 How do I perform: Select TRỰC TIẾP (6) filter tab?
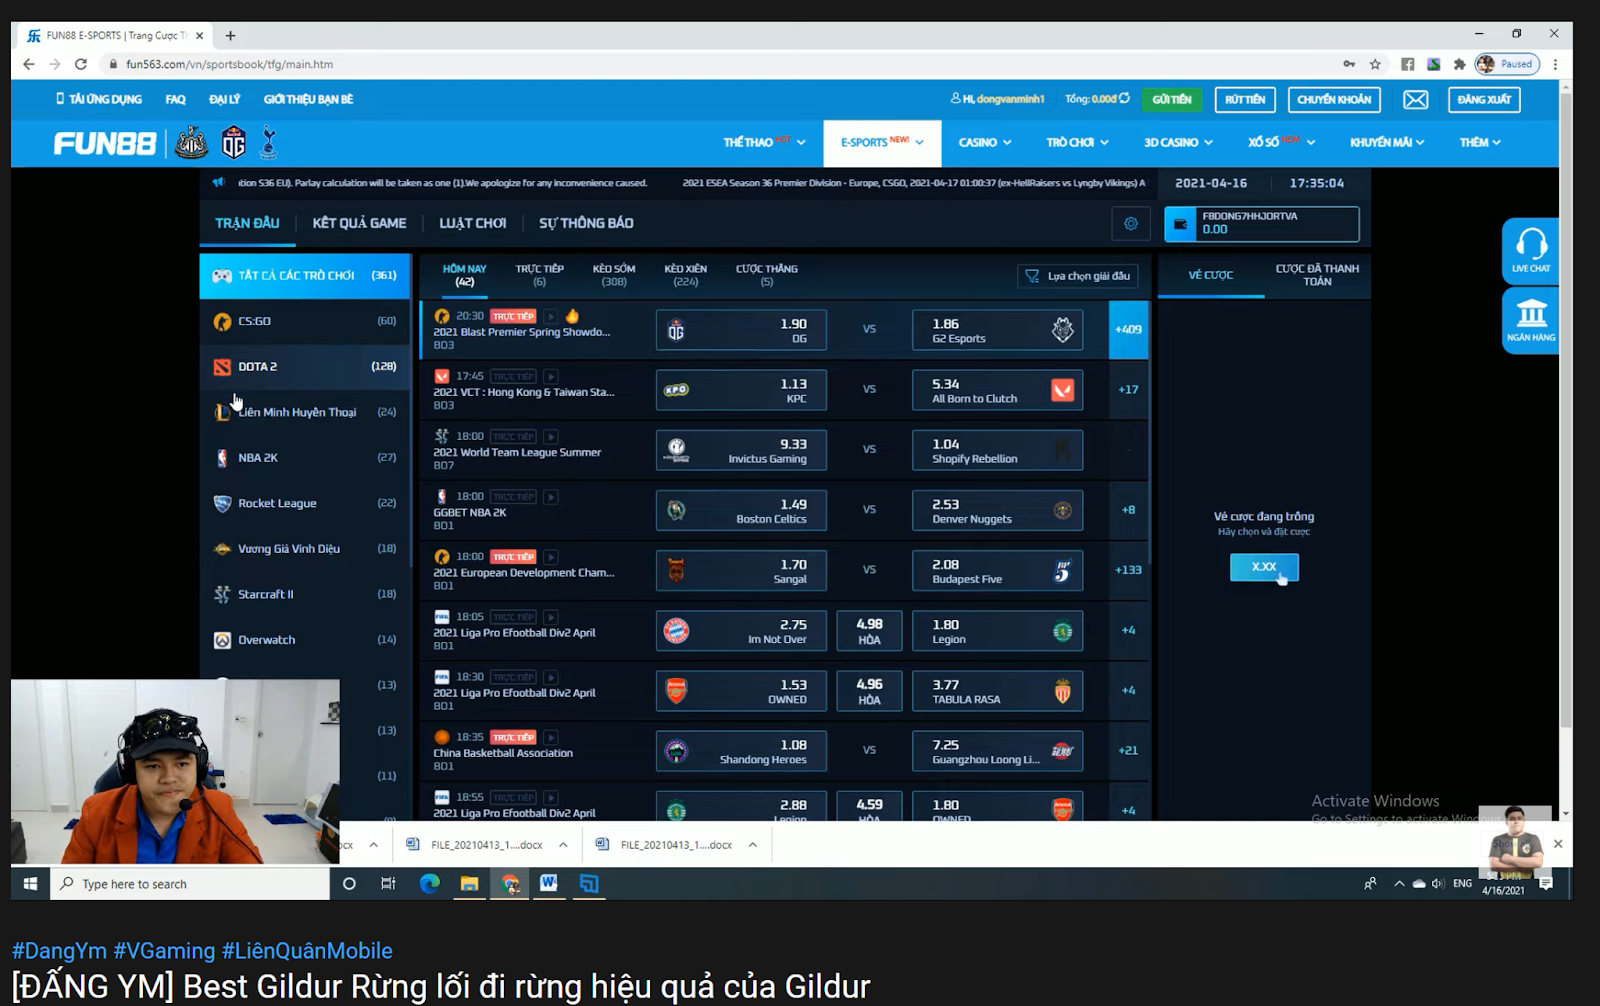click(539, 275)
